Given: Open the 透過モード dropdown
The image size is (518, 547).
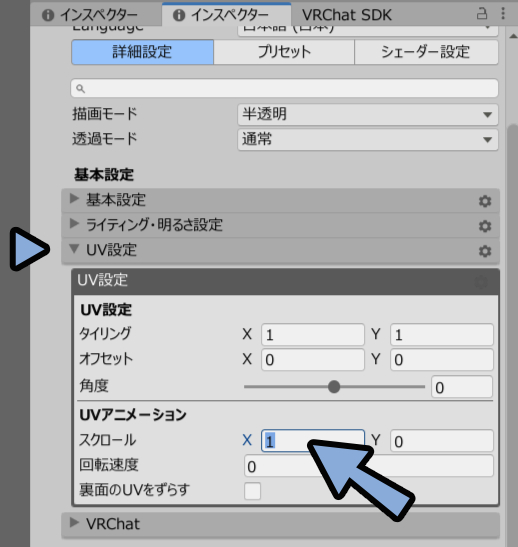Looking at the screenshot, I should point(368,140).
